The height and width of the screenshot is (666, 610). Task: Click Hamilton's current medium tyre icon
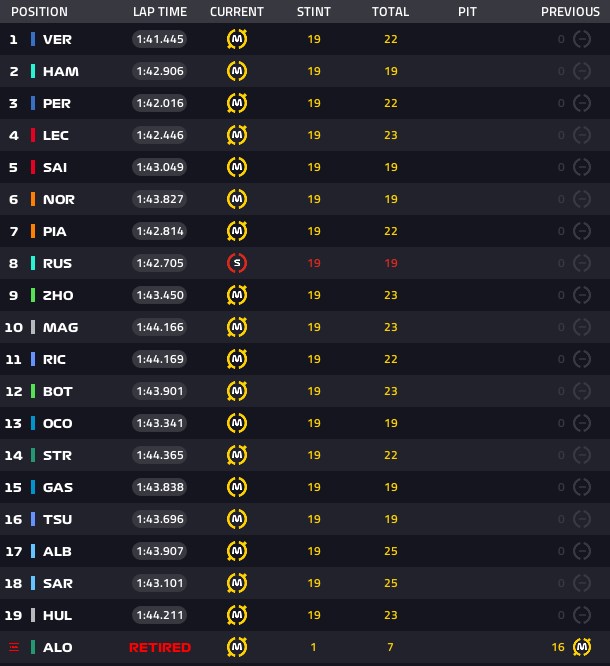(237, 71)
